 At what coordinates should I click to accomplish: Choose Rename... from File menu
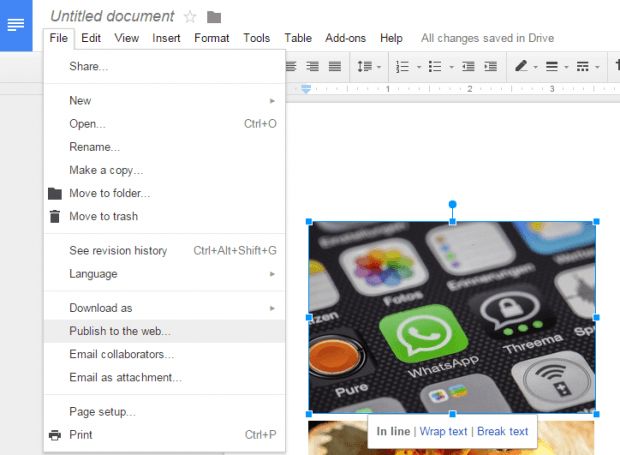[164, 147]
